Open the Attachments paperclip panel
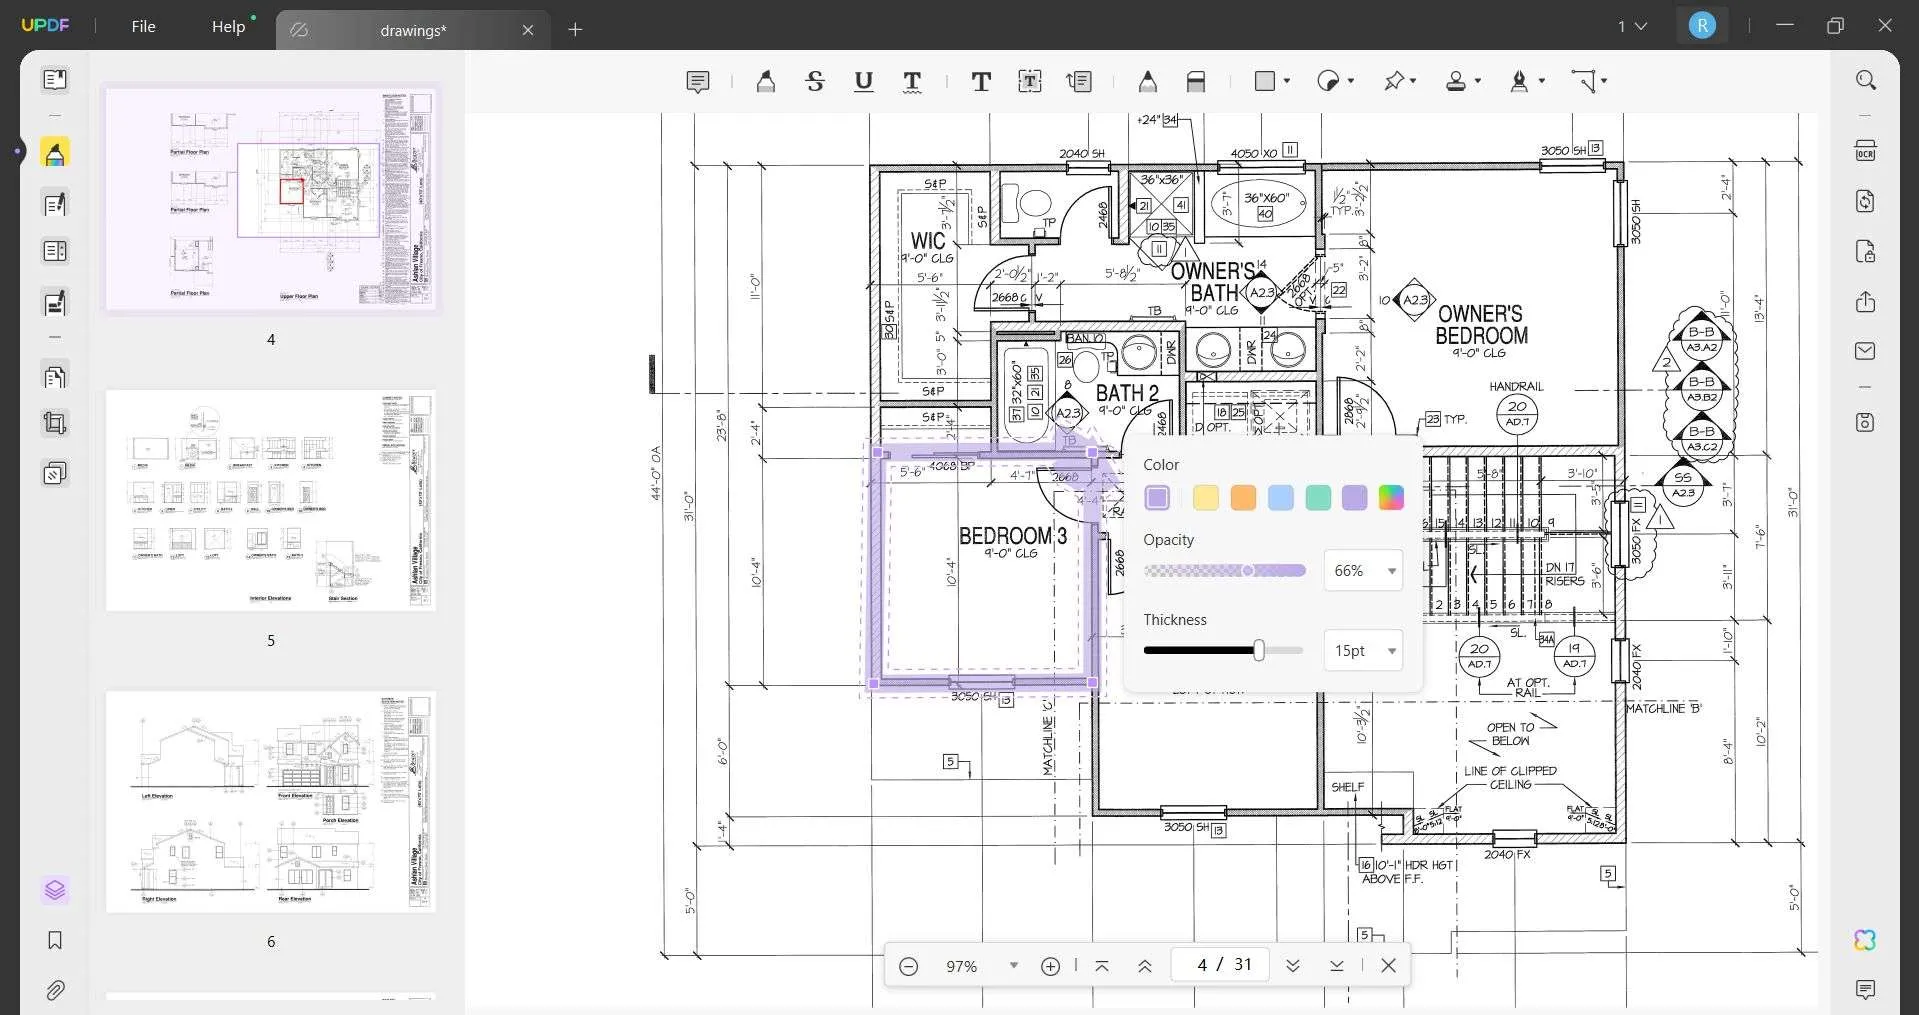1919x1015 pixels. 55,991
